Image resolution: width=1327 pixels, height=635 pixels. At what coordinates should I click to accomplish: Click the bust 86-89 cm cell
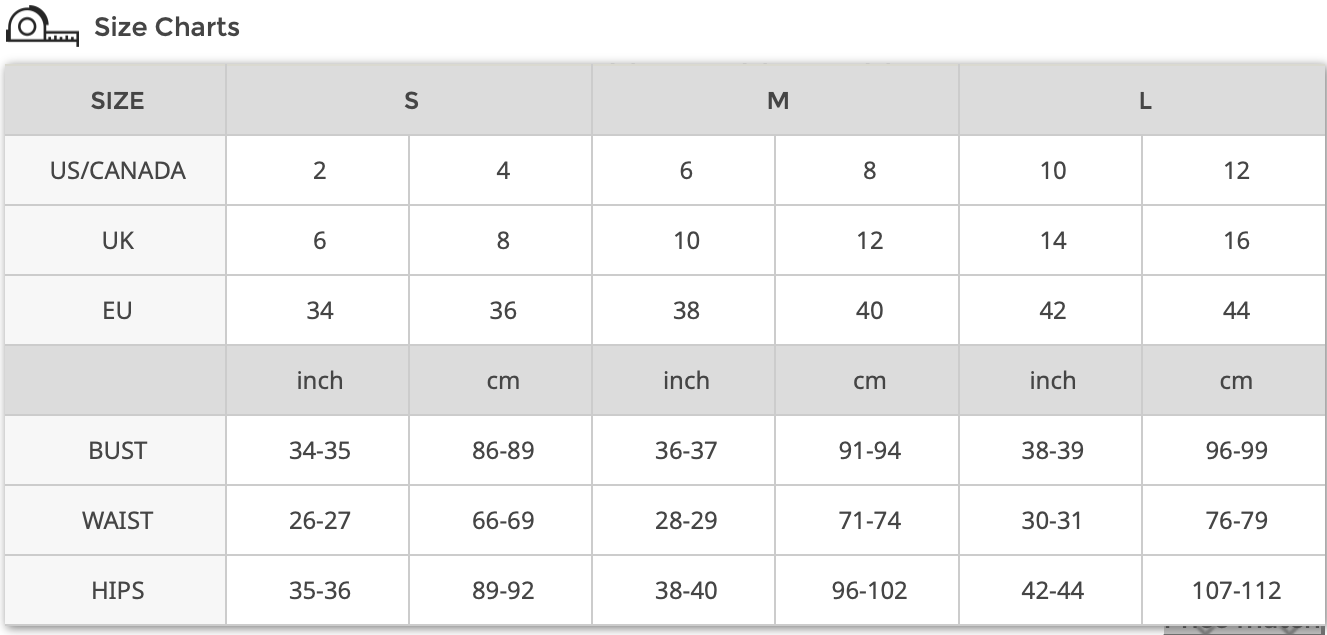coord(503,451)
